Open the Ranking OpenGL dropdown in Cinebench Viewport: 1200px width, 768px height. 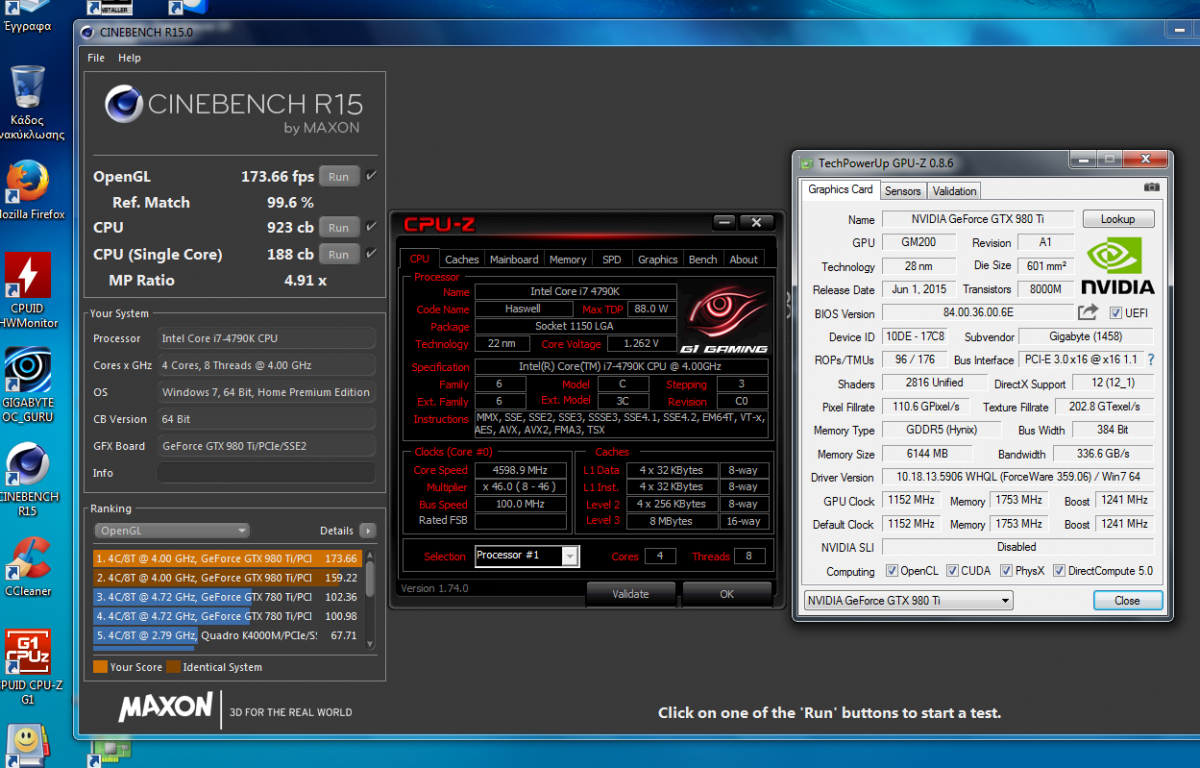point(172,531)
